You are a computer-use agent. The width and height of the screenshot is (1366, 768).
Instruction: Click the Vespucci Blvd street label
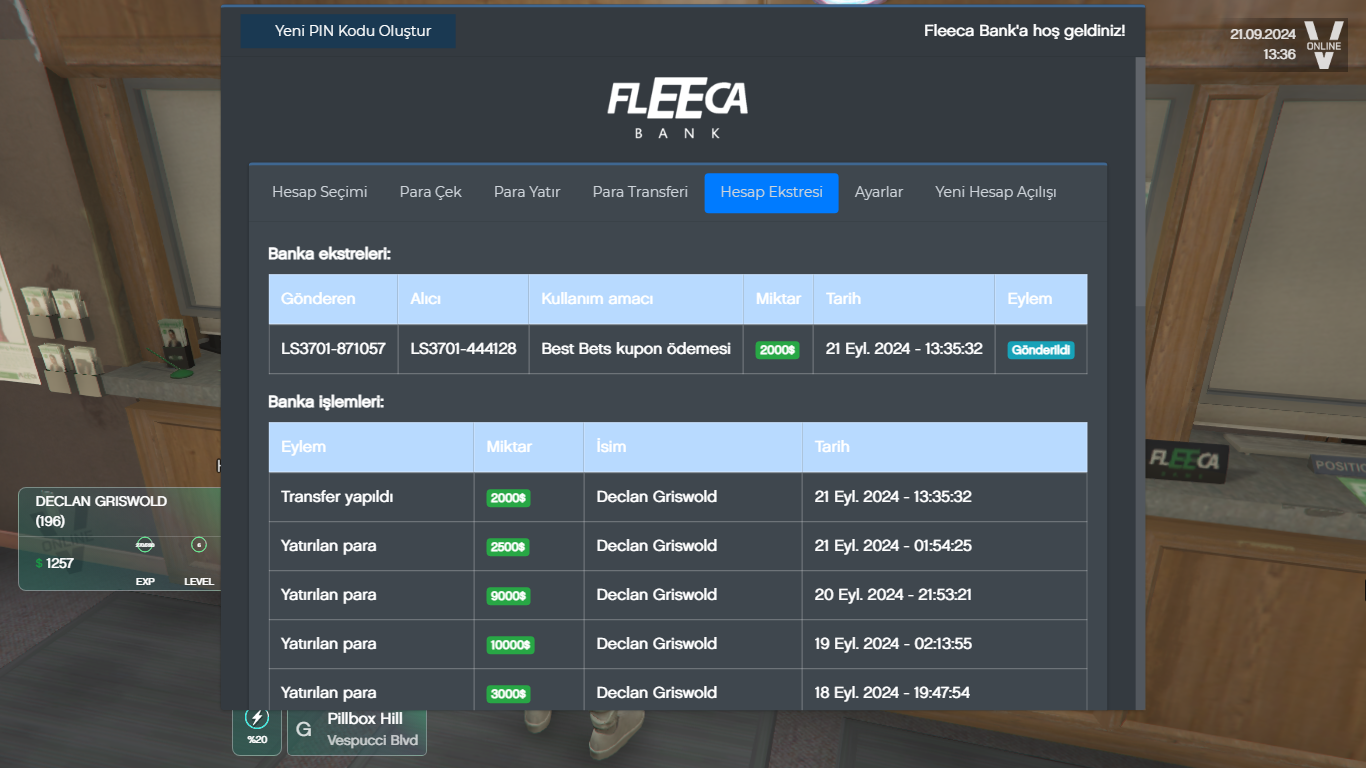[372, 741]
